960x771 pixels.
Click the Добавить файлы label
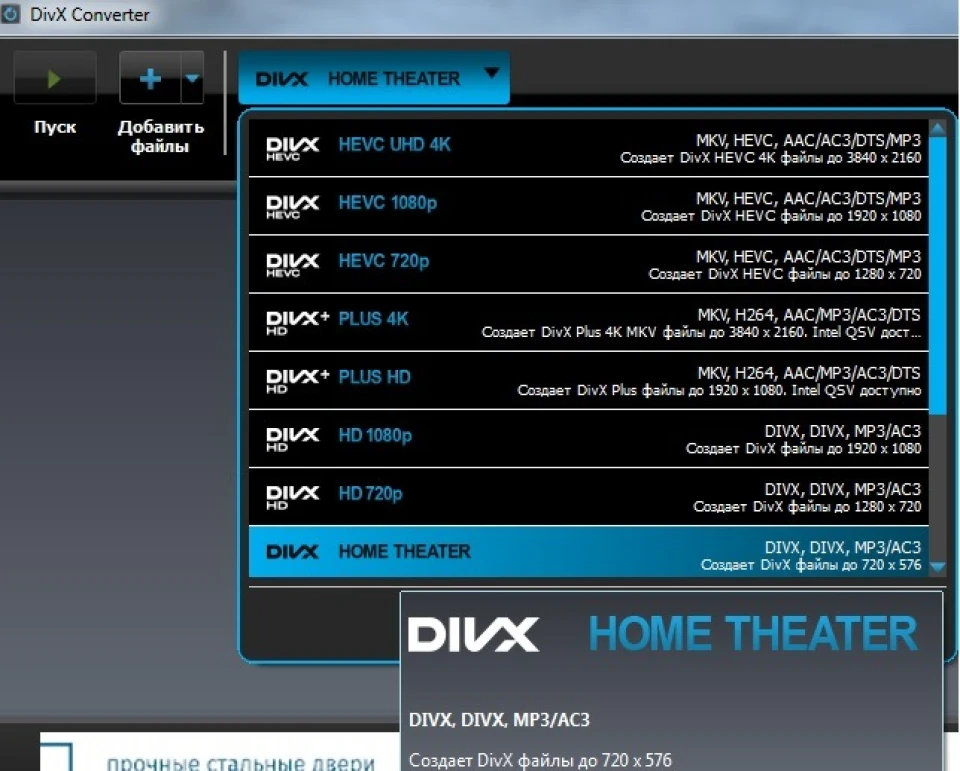[x=160, y=136]
